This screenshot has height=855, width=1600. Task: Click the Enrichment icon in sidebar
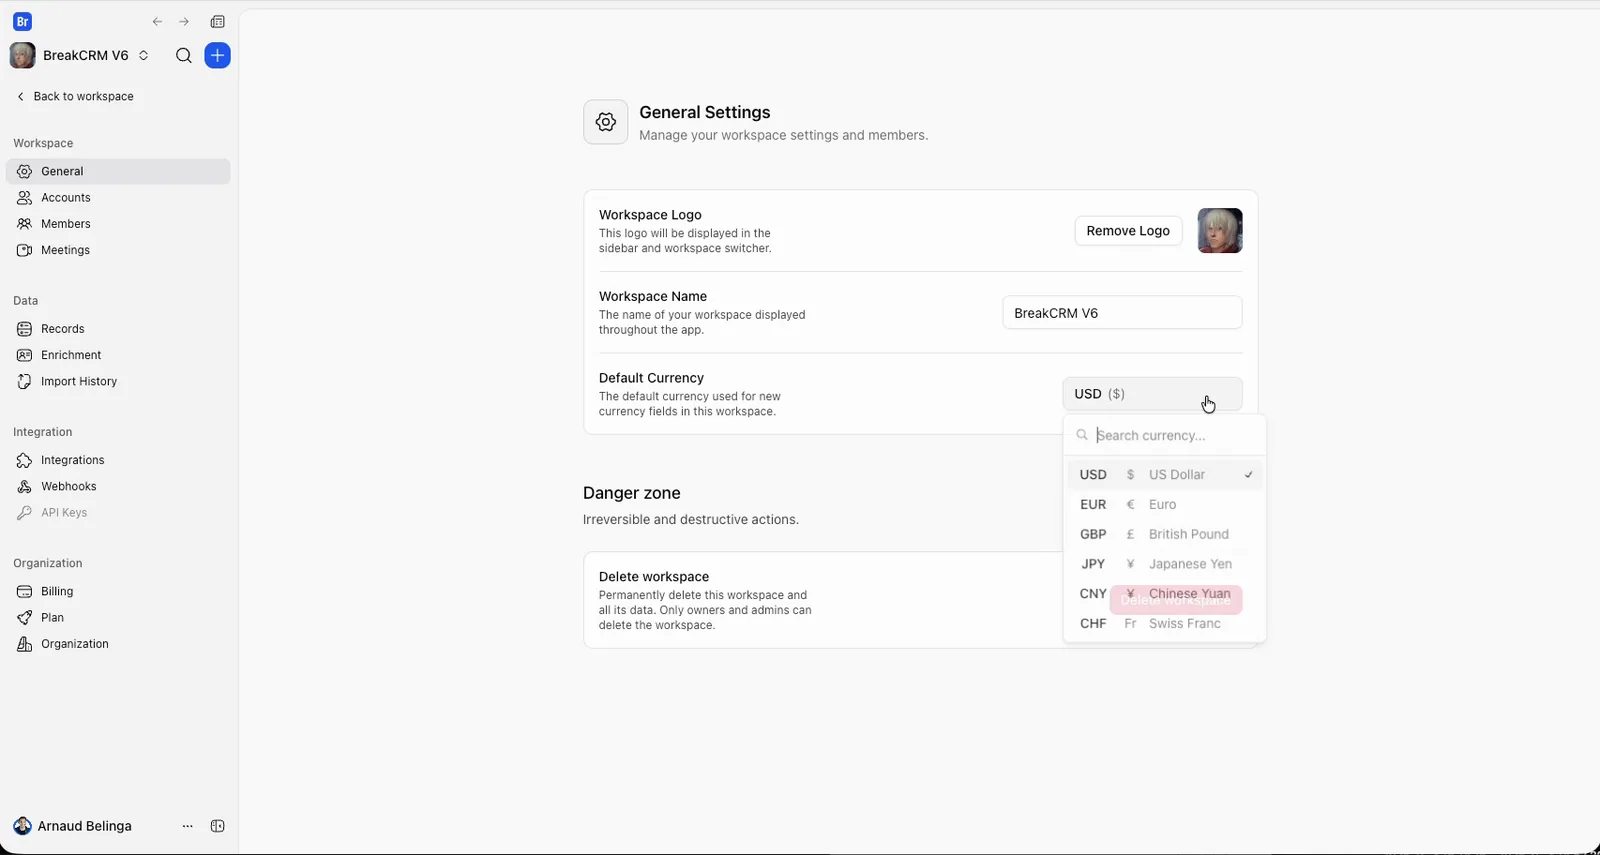pos(24,355)
